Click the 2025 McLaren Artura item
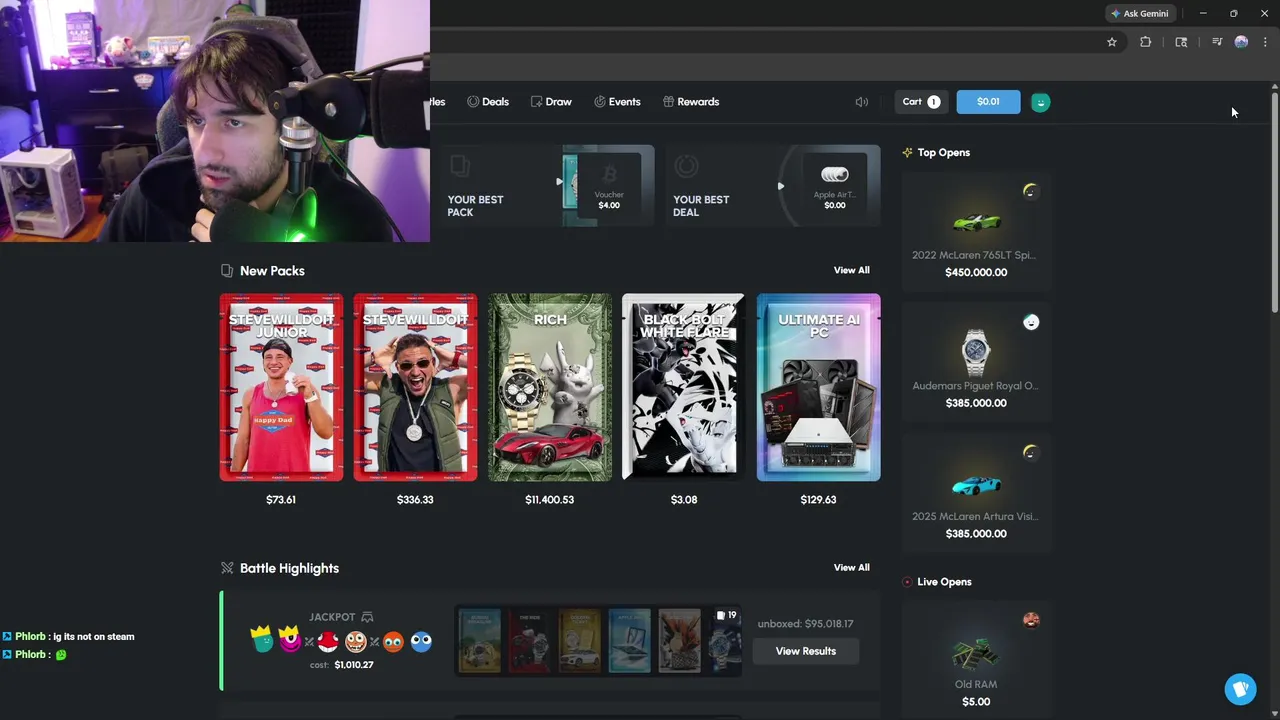 (x=976, y=493)
